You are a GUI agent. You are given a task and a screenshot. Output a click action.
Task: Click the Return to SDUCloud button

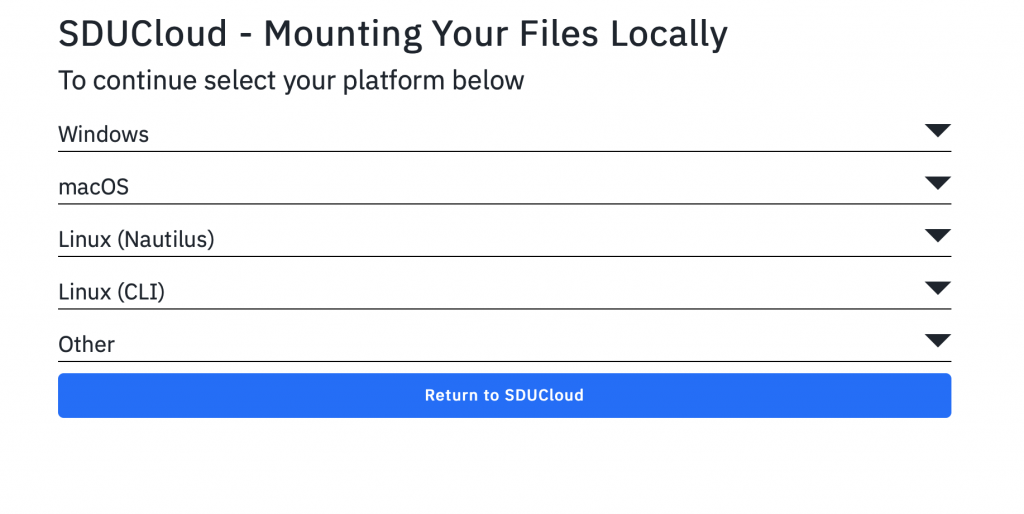pyautogui.click(x=504, y=395)
